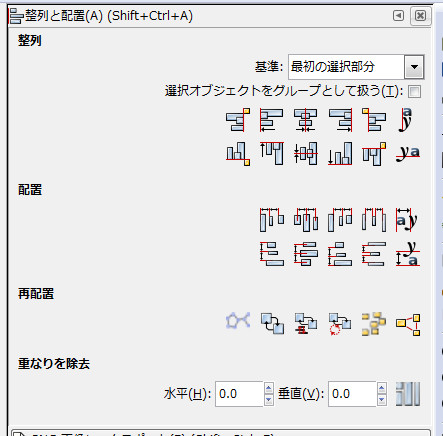Click the align left edges icon
The width and height of the screenshot is (443, 436).
272,120
